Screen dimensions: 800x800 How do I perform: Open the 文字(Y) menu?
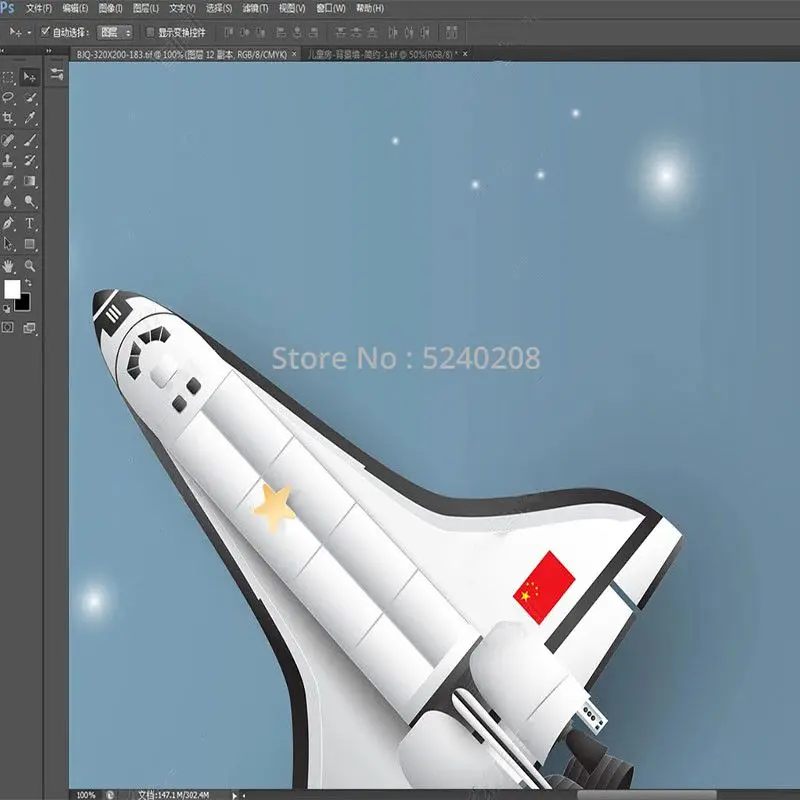point(182,8)
